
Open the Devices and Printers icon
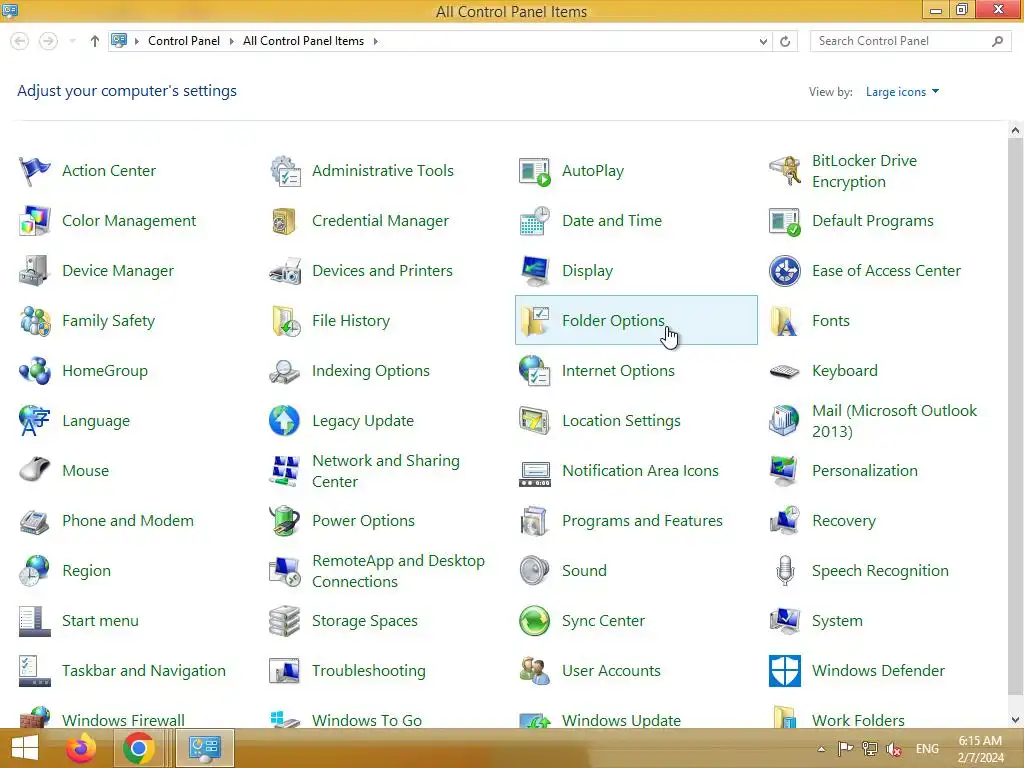(x=285, y=271)
